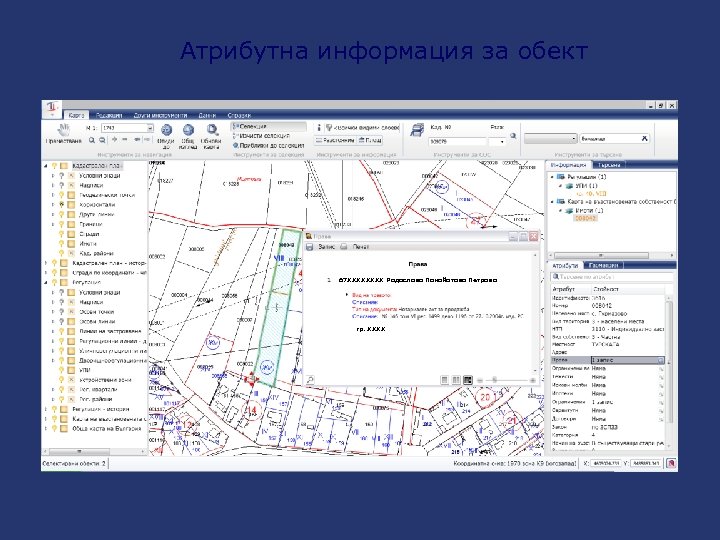Screen dimensions: 720x540
Task: Click the printer icon beside Кад. №
Action: pos(417,130)
